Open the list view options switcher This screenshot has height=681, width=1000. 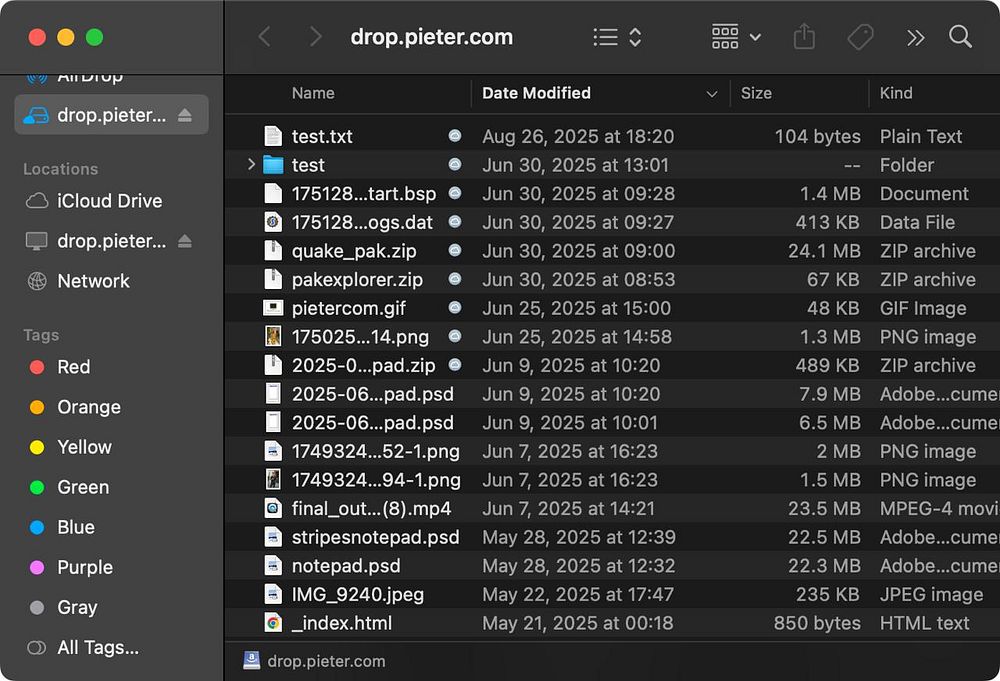click(x=617, y=37)
